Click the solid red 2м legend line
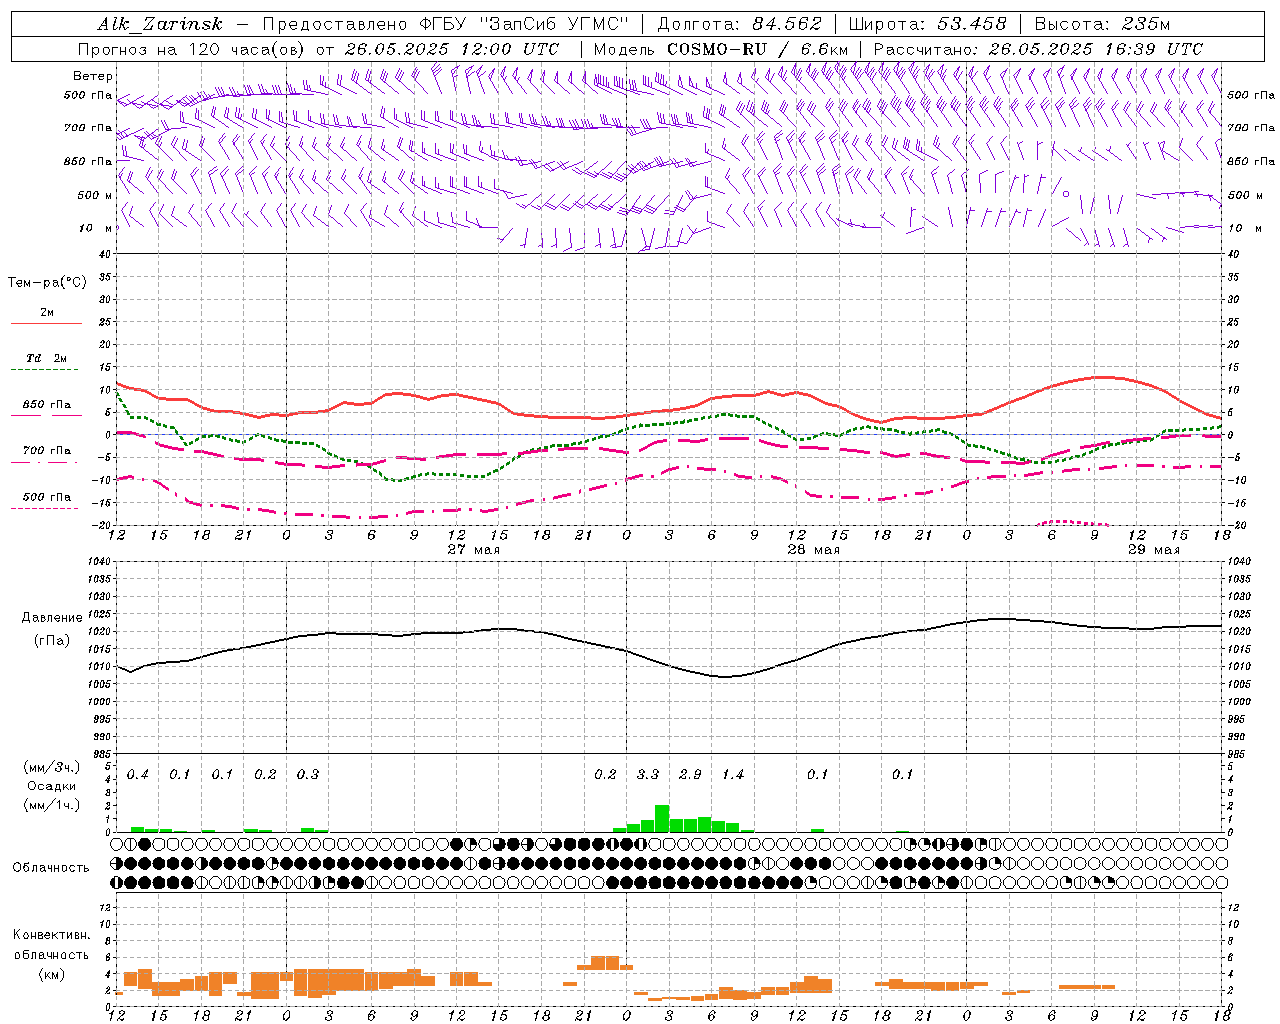The width and height of the screenshot is (1280, 1024). pyautogui.click(x=46, y=324)
